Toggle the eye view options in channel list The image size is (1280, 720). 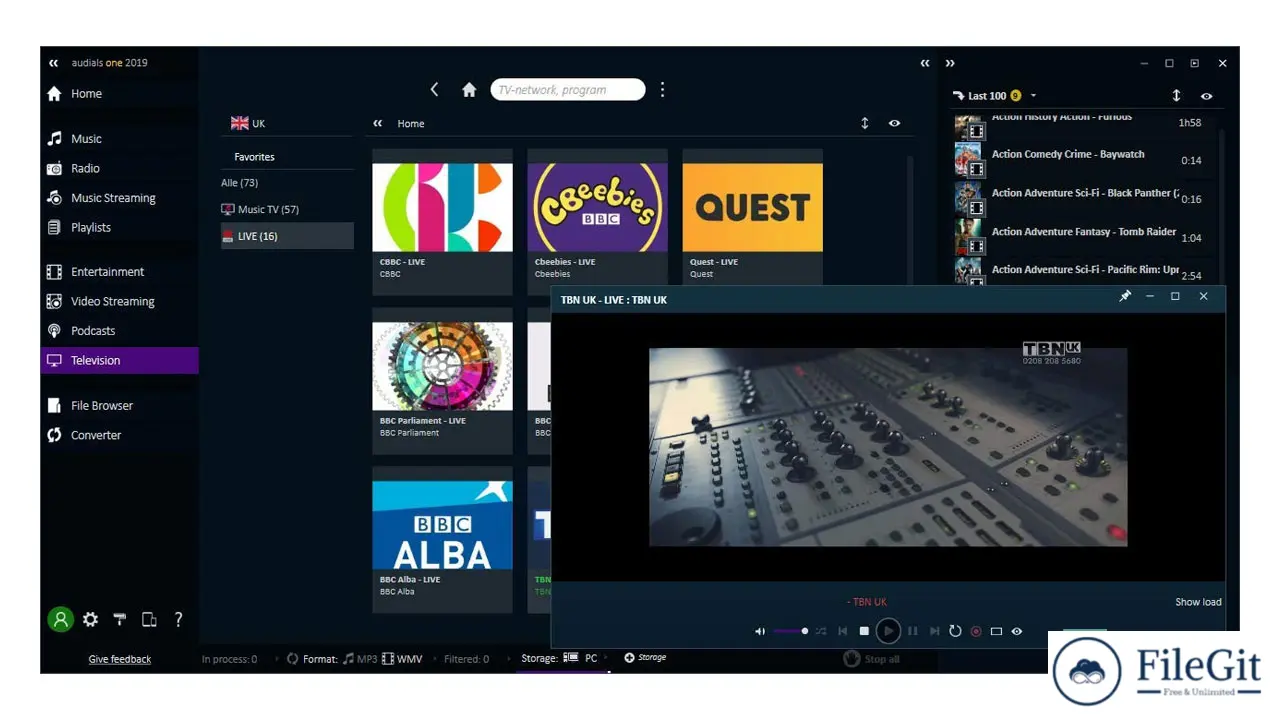click(x=894, y=123)
